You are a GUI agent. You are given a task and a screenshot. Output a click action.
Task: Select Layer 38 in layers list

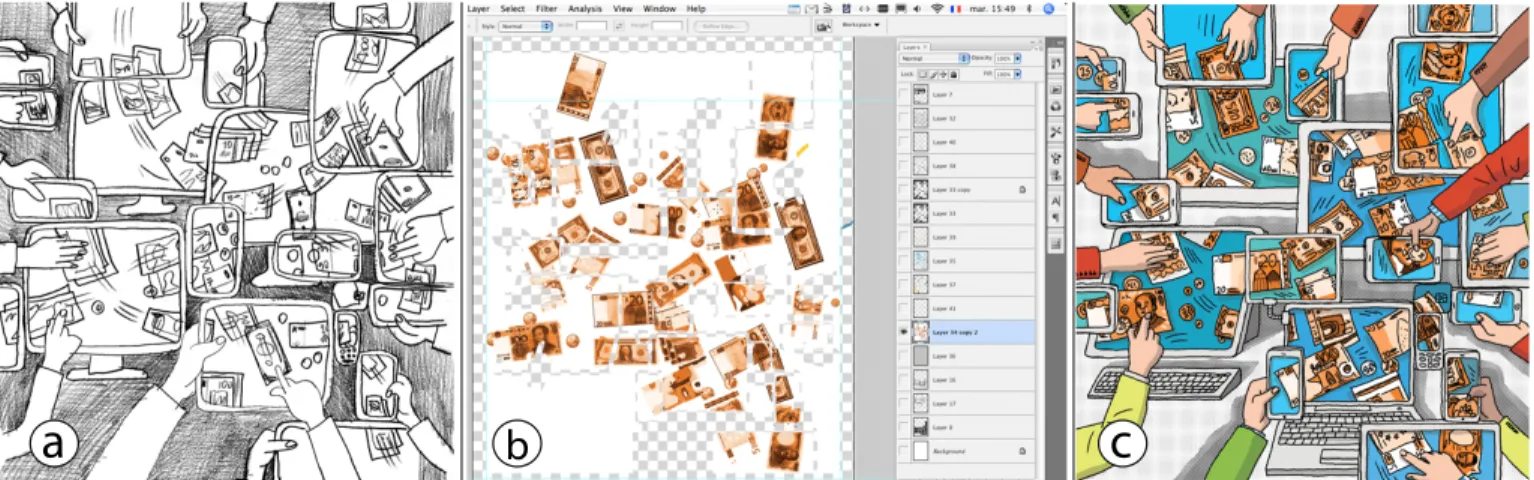pyautogui.click(x=965, y=166)
